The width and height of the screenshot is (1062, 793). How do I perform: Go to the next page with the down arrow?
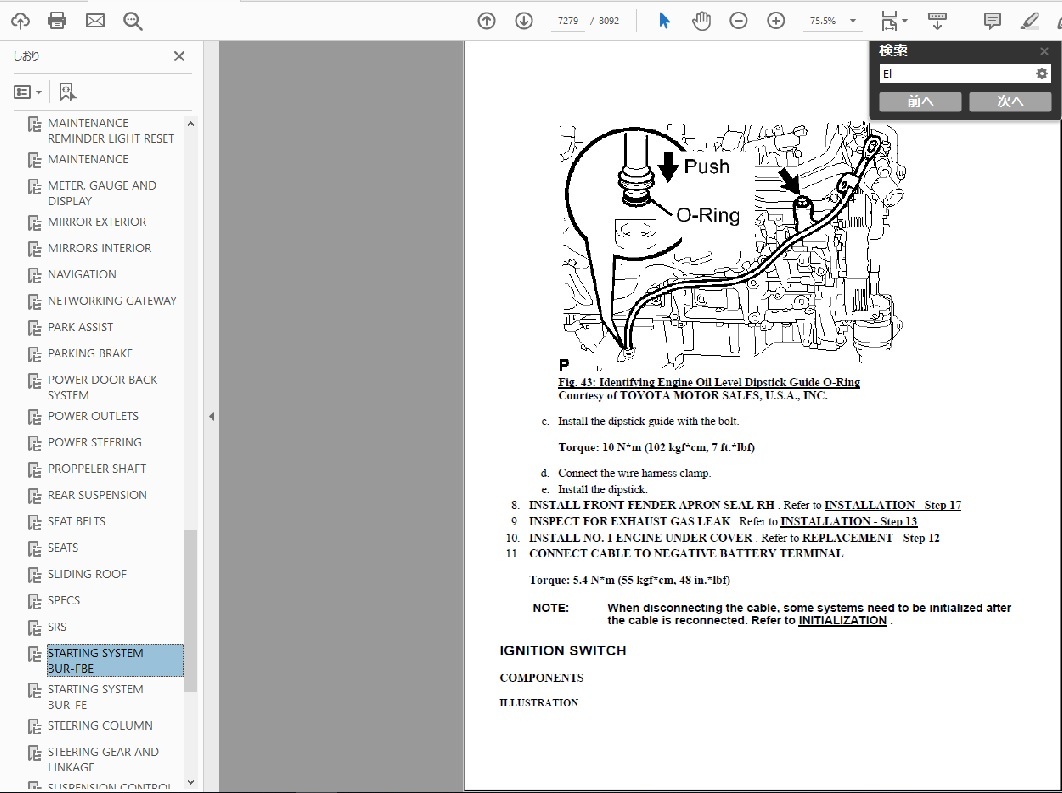[524, 21]
